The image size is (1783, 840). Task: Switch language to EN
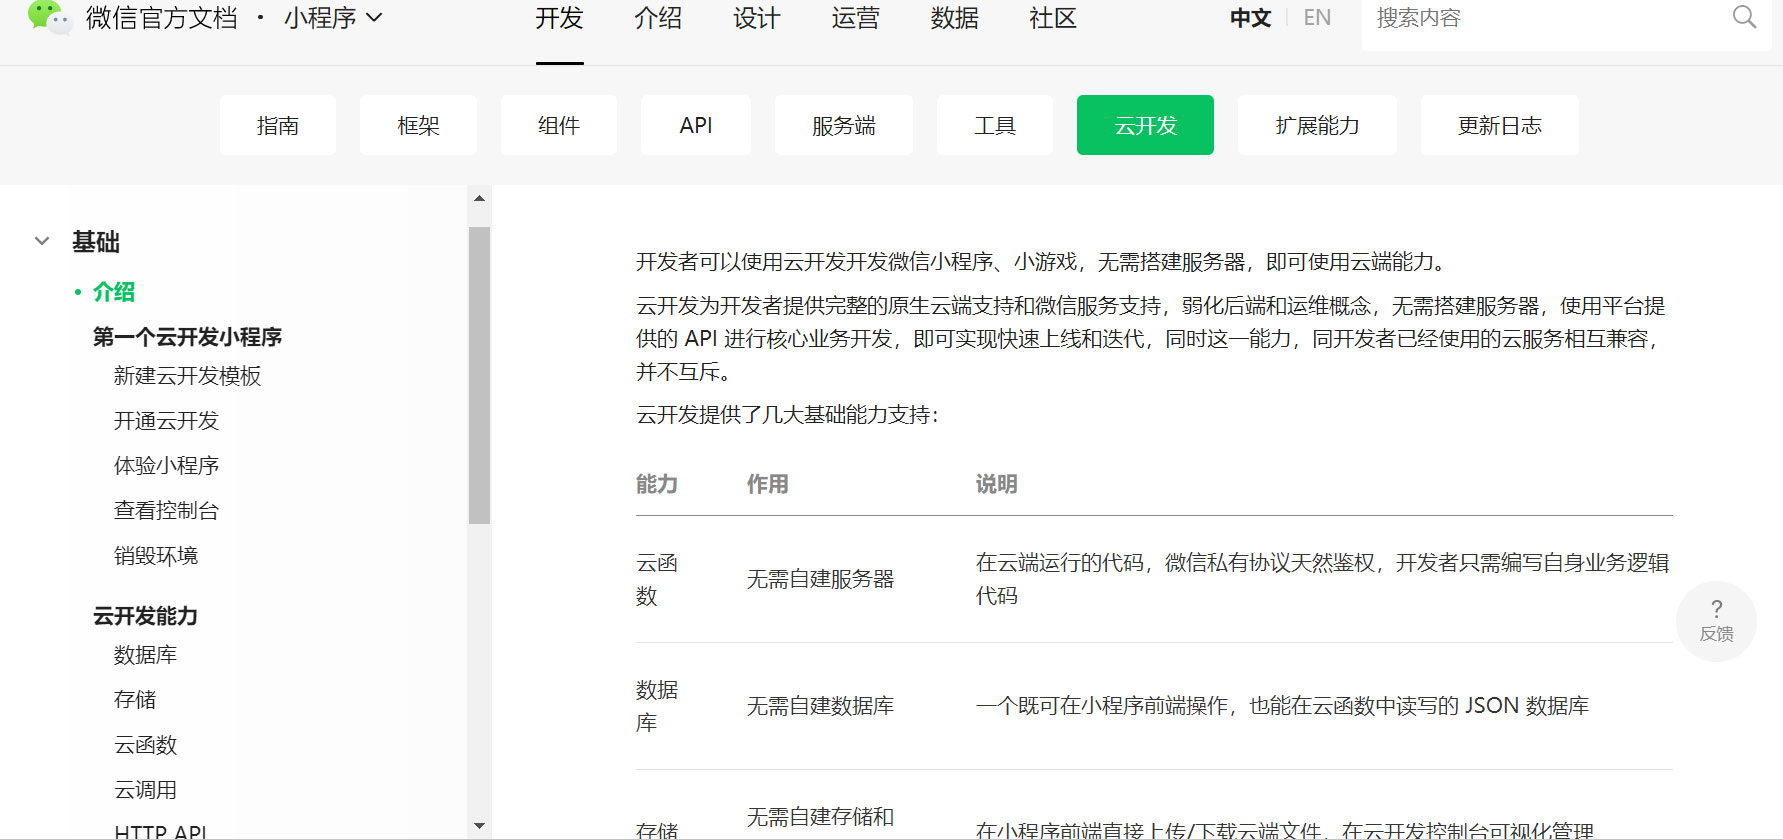(1317, 18)
